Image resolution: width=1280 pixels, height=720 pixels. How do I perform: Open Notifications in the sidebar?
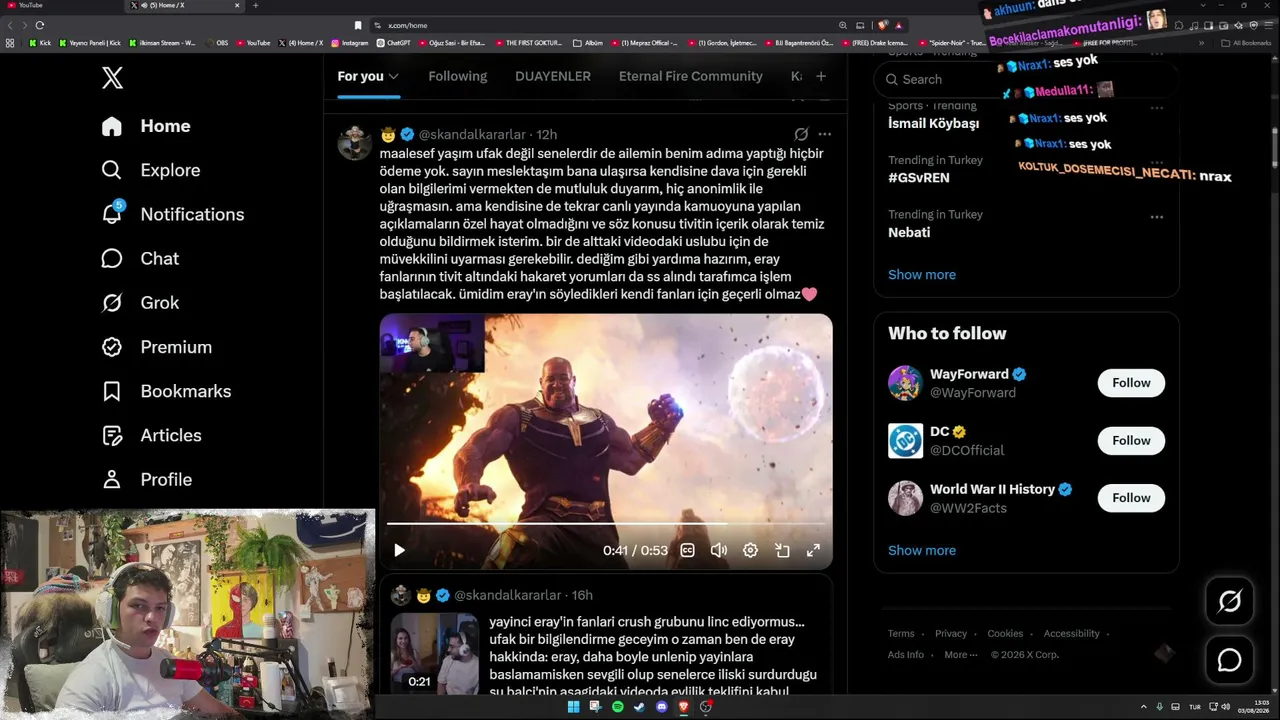173,214
